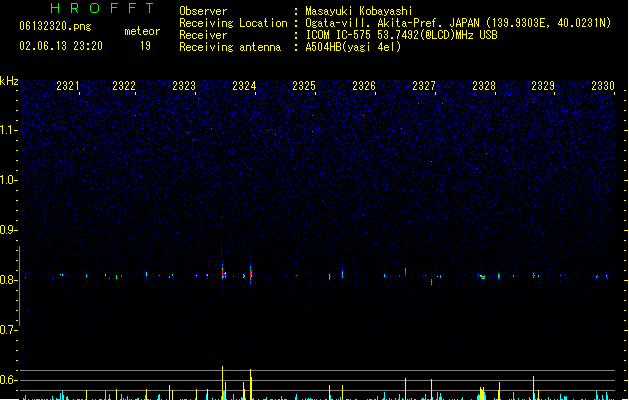
Task: Click the 2327 time marker
Action: pos(424,86)
